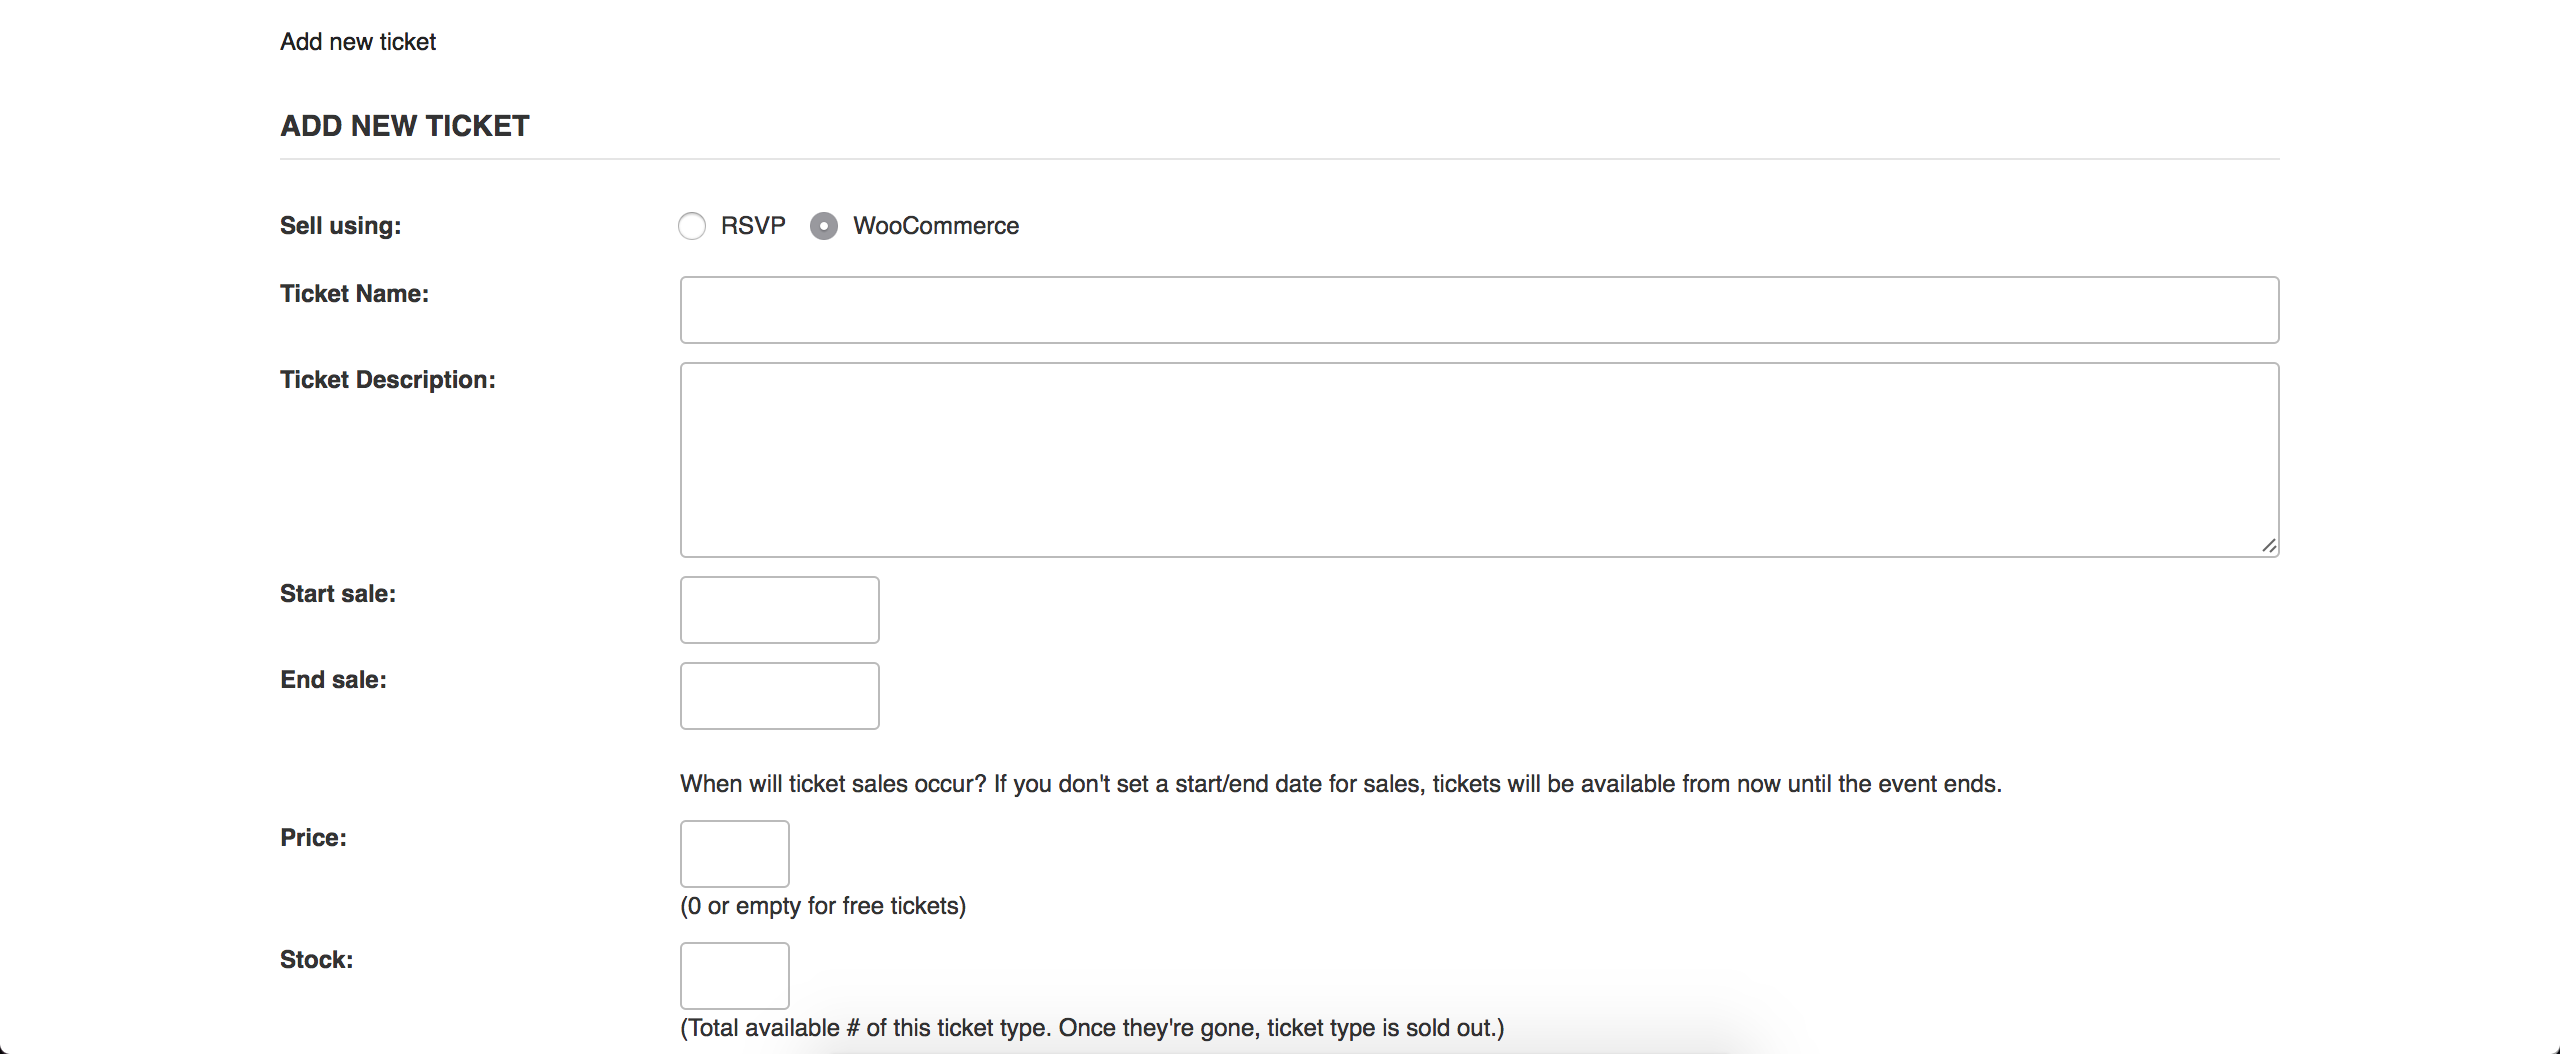2560x1054 pixels.
Task: Click the 'Add new ticket' link
Action: coord(358,42)
